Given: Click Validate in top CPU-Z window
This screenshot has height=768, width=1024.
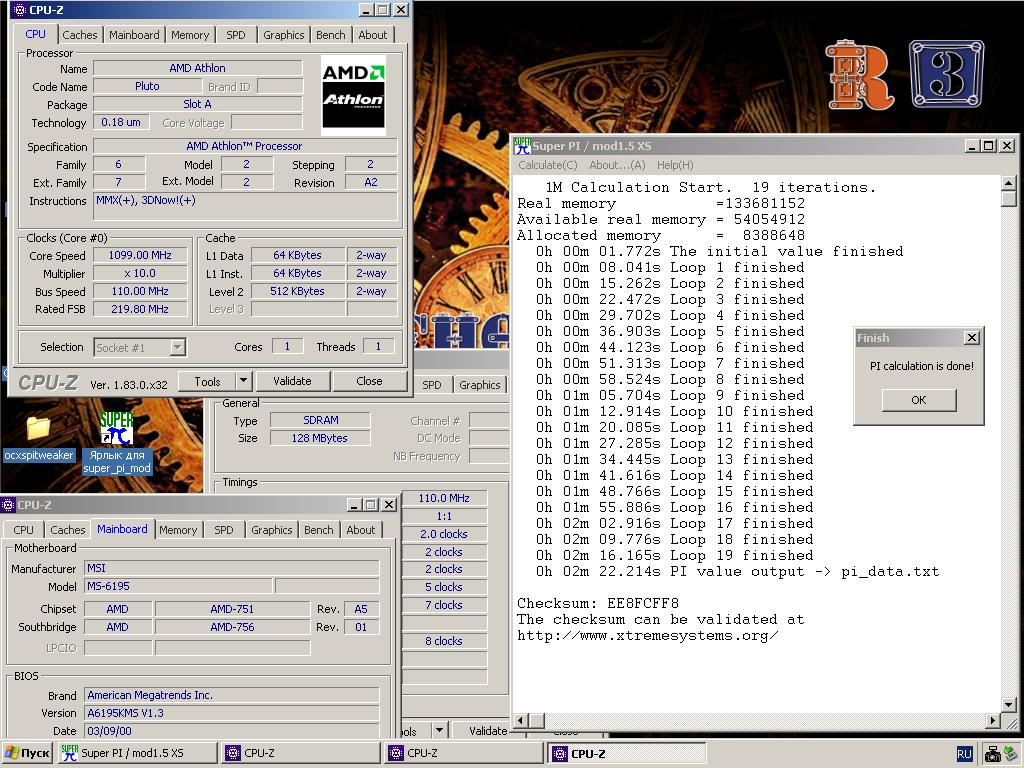Looking at the screenshot, I should coord(292,381).
